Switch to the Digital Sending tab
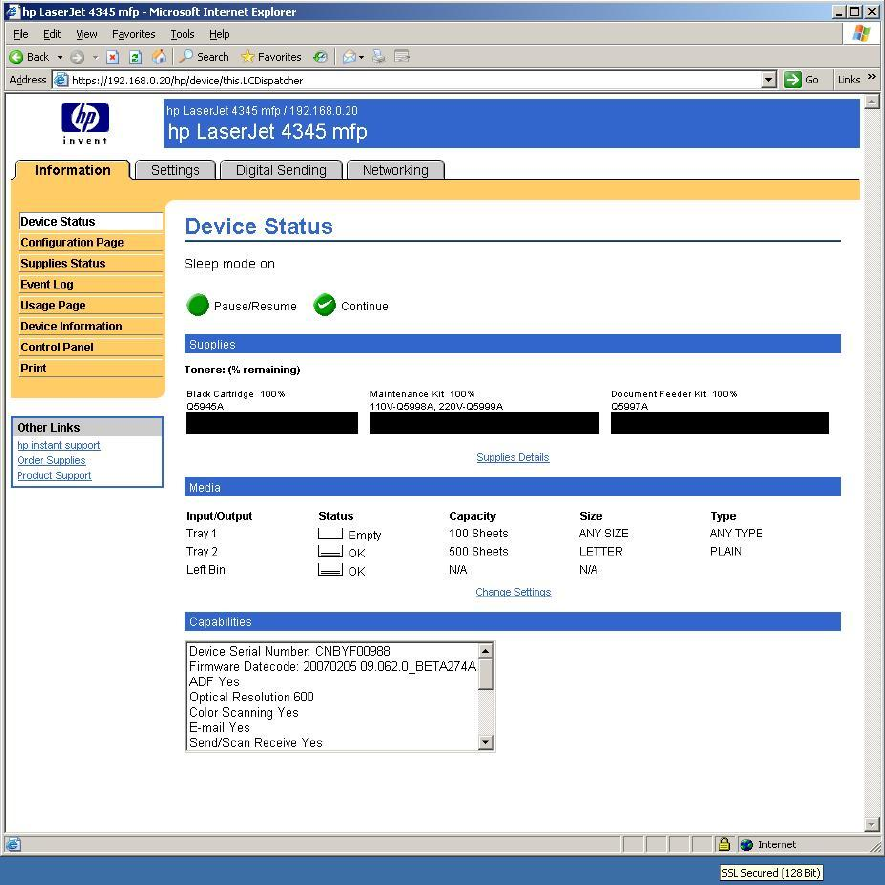The image size is (885, 885). tap(281, 170)
